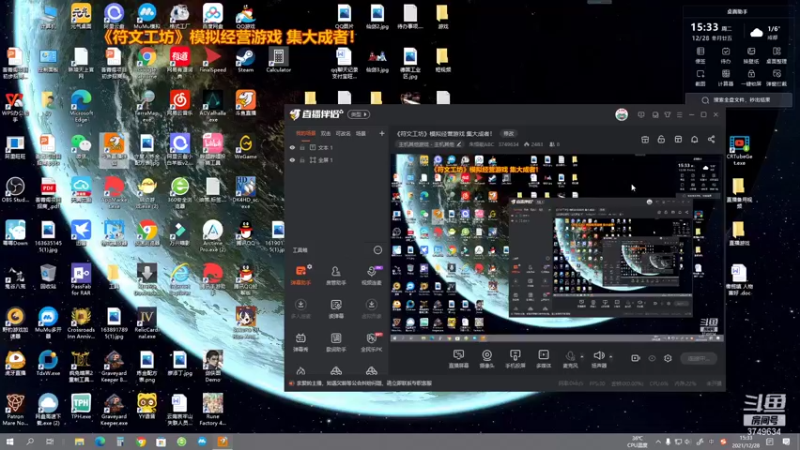Select the 文本 1 source row

pyautogui.click(x=337, y=147)
